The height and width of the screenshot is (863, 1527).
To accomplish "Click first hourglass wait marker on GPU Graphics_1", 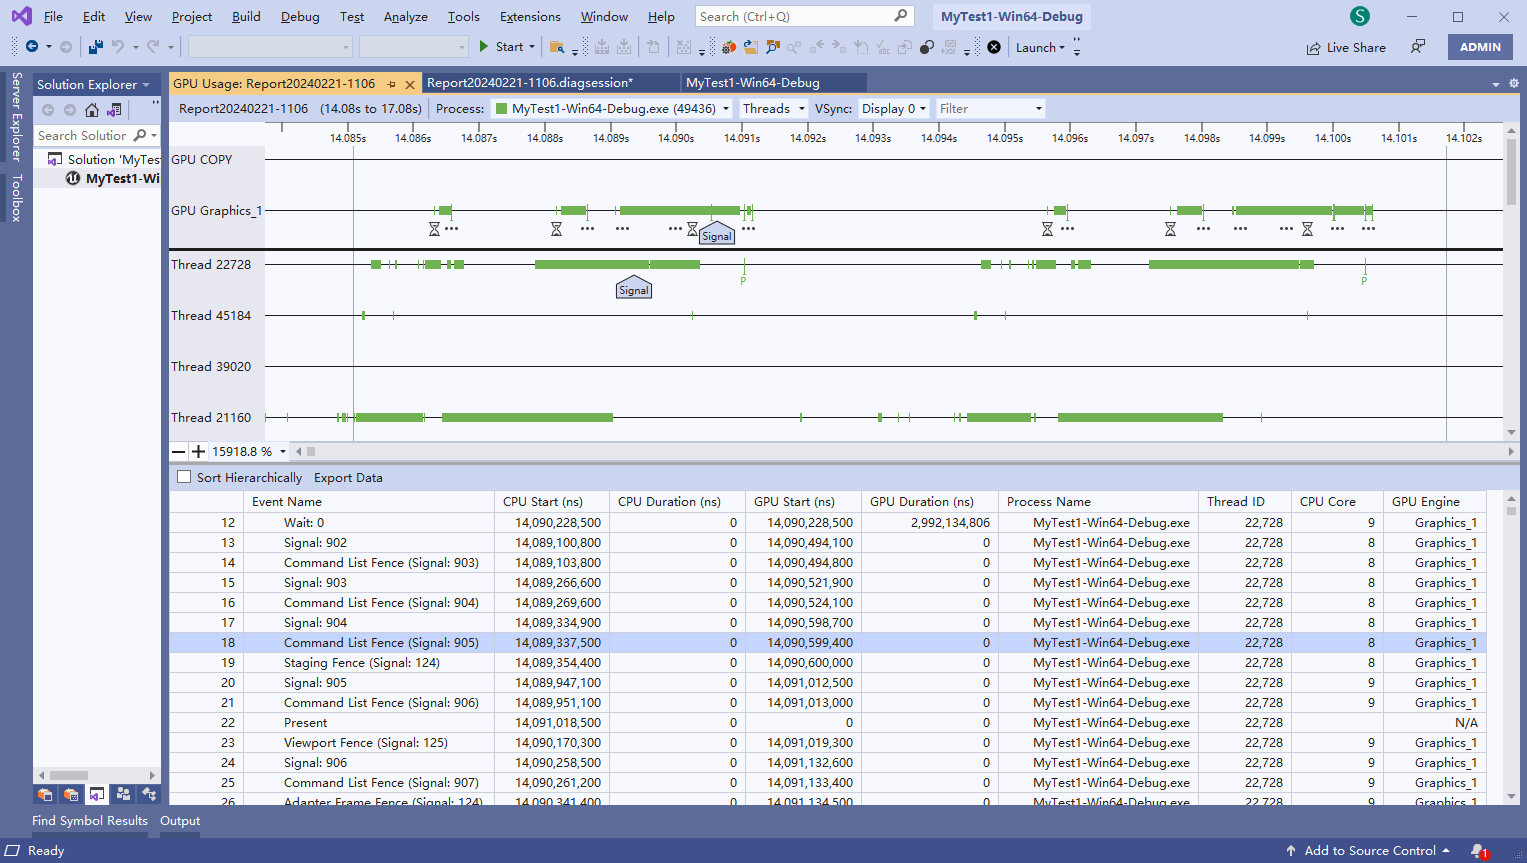I will (434, 229).
